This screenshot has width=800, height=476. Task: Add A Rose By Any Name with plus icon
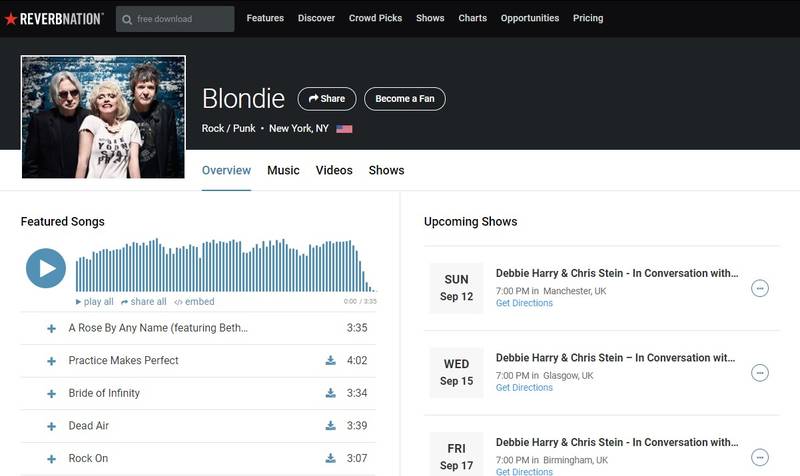coord(52,329)
